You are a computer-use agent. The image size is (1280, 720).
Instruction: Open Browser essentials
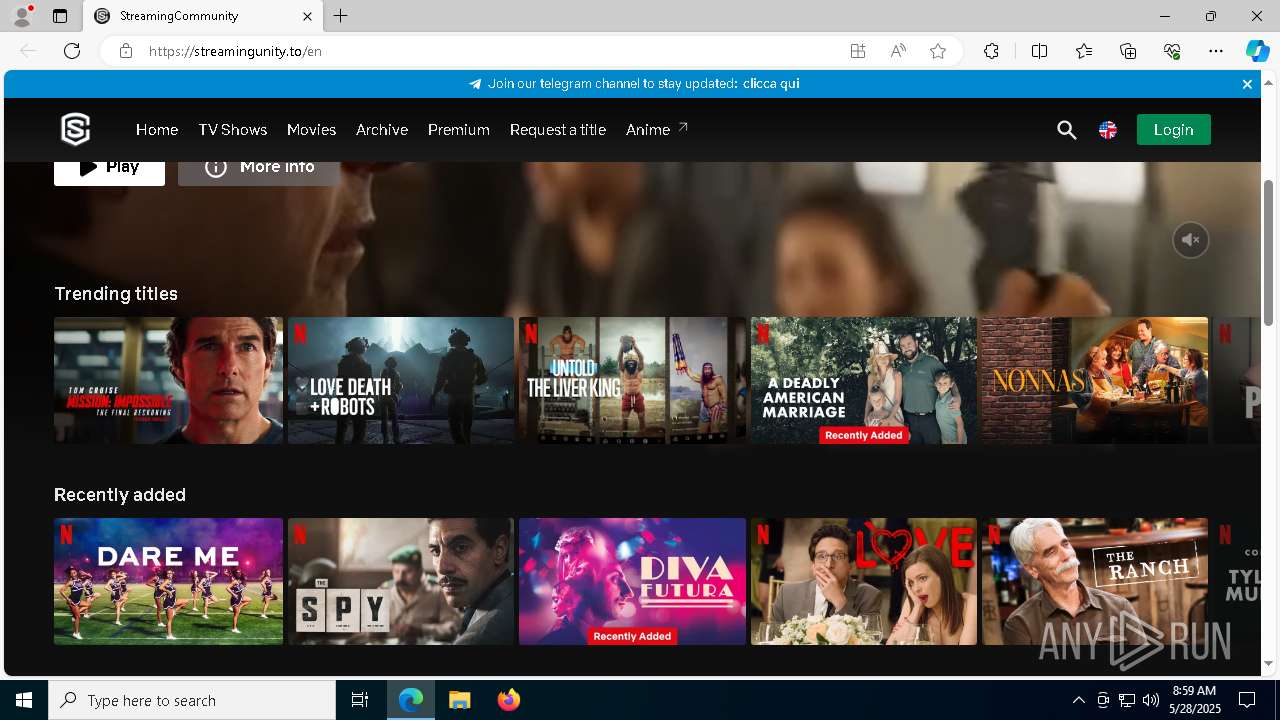click(x=1172, y=51)
